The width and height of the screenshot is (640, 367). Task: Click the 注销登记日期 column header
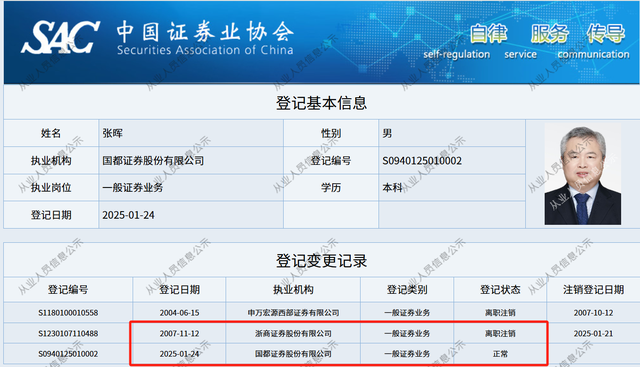[593, 289]
